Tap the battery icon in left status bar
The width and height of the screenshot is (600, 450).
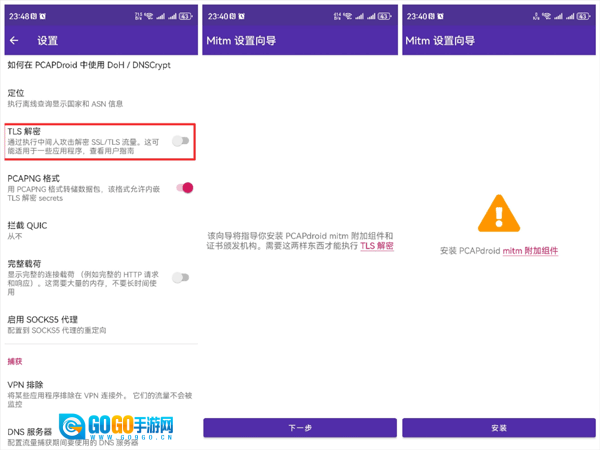[x=187, y=16]
